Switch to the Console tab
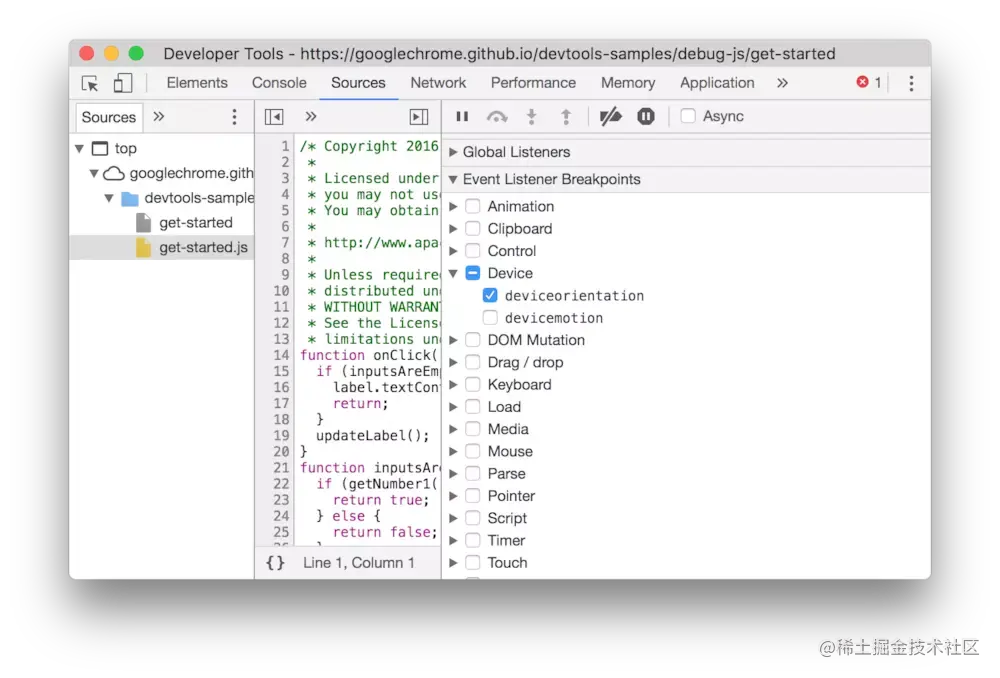 [x=279, y=83]
